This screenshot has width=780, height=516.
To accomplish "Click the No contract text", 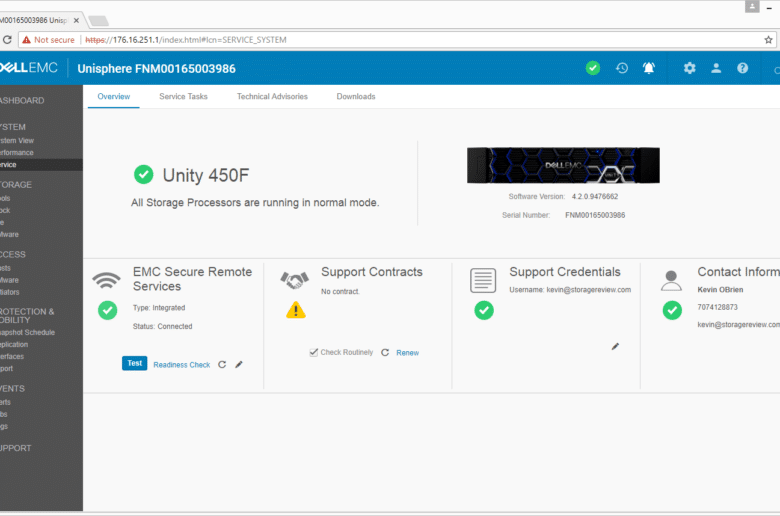I will coord(340,292).
